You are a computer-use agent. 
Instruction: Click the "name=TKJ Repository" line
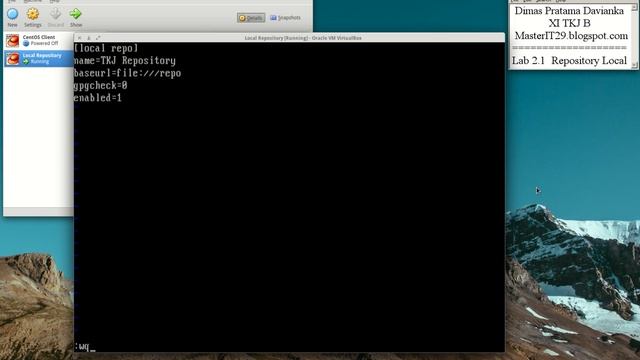[x=125, y=61]
